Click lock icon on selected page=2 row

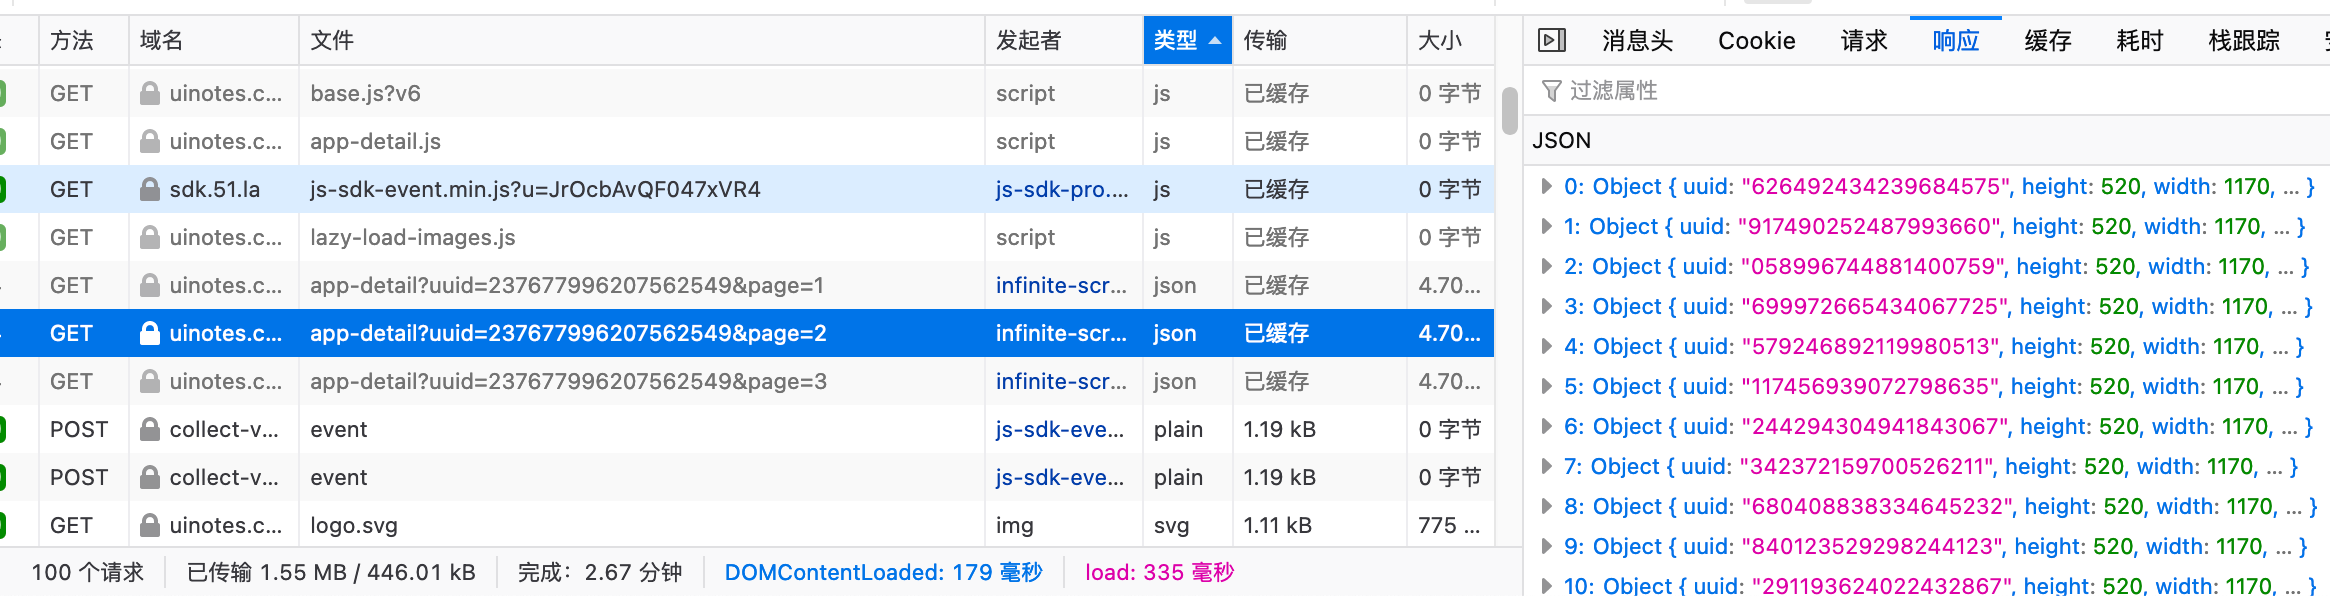(x=150, y=333)
